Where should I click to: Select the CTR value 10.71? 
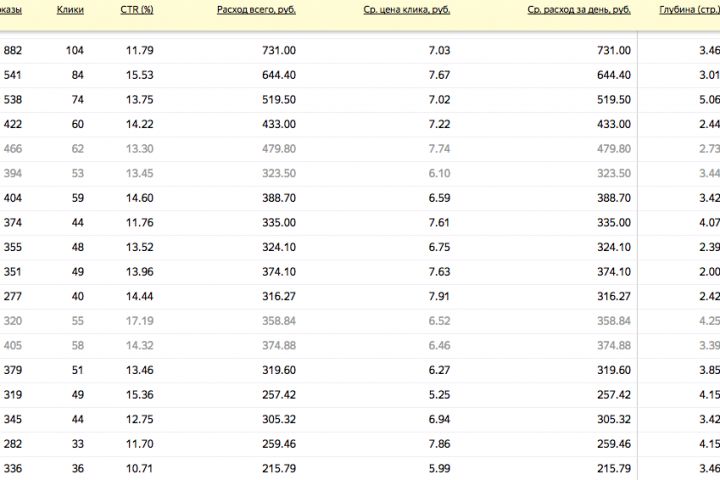(x=141, y=468)
